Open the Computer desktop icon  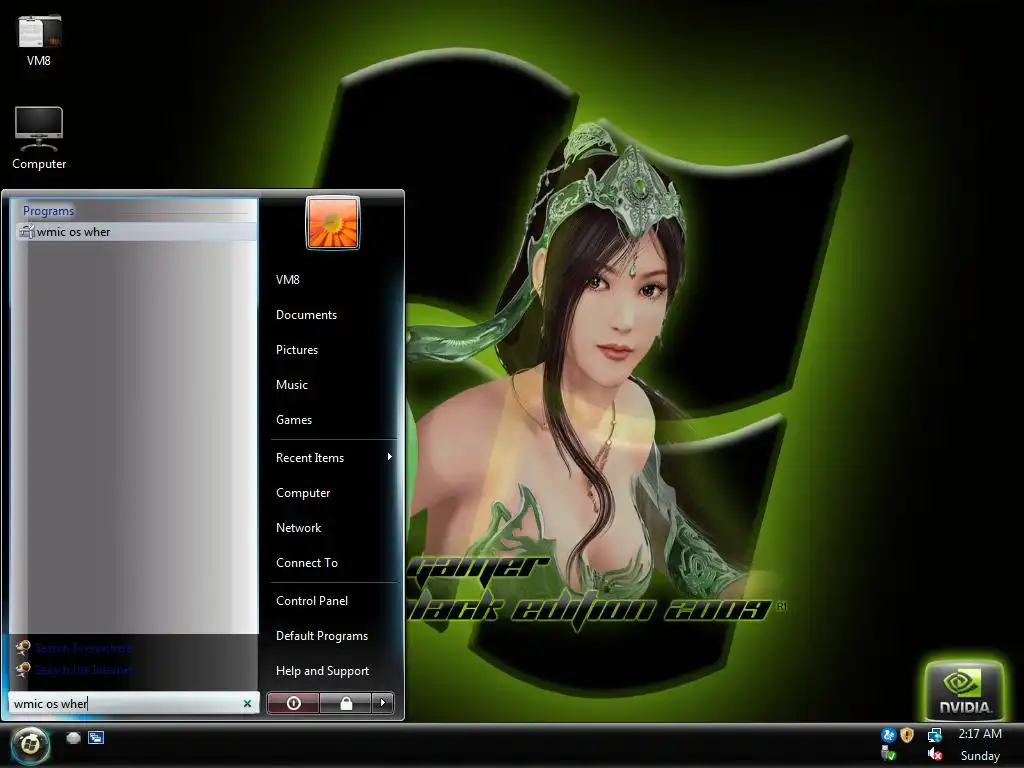tap(39, 138)
